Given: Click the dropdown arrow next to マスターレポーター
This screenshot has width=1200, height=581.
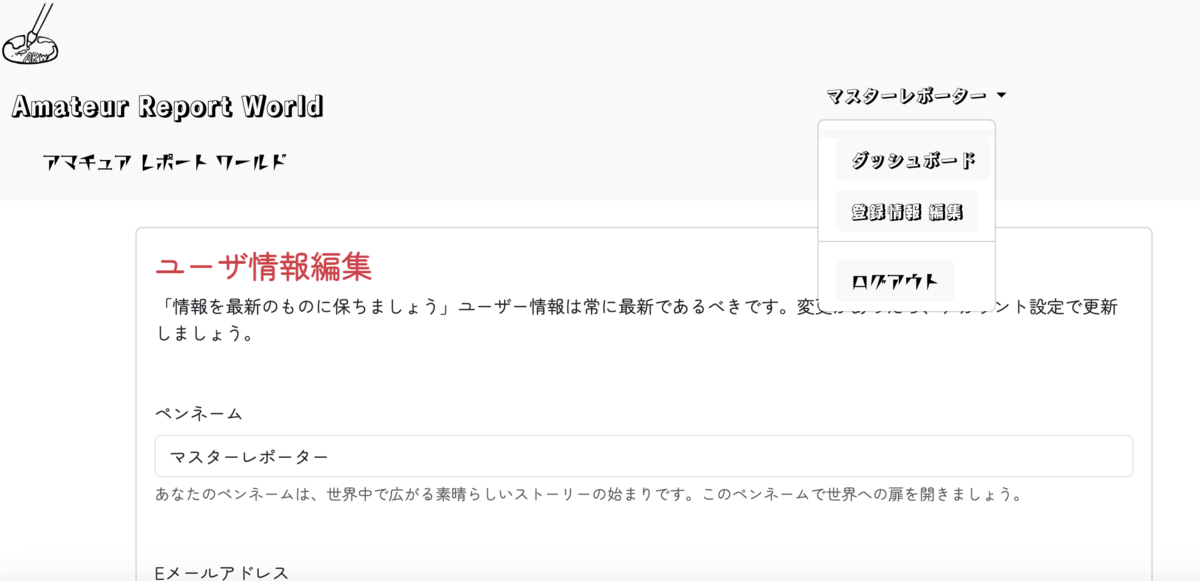Looking at the screenshot, I should [1005, 96].
